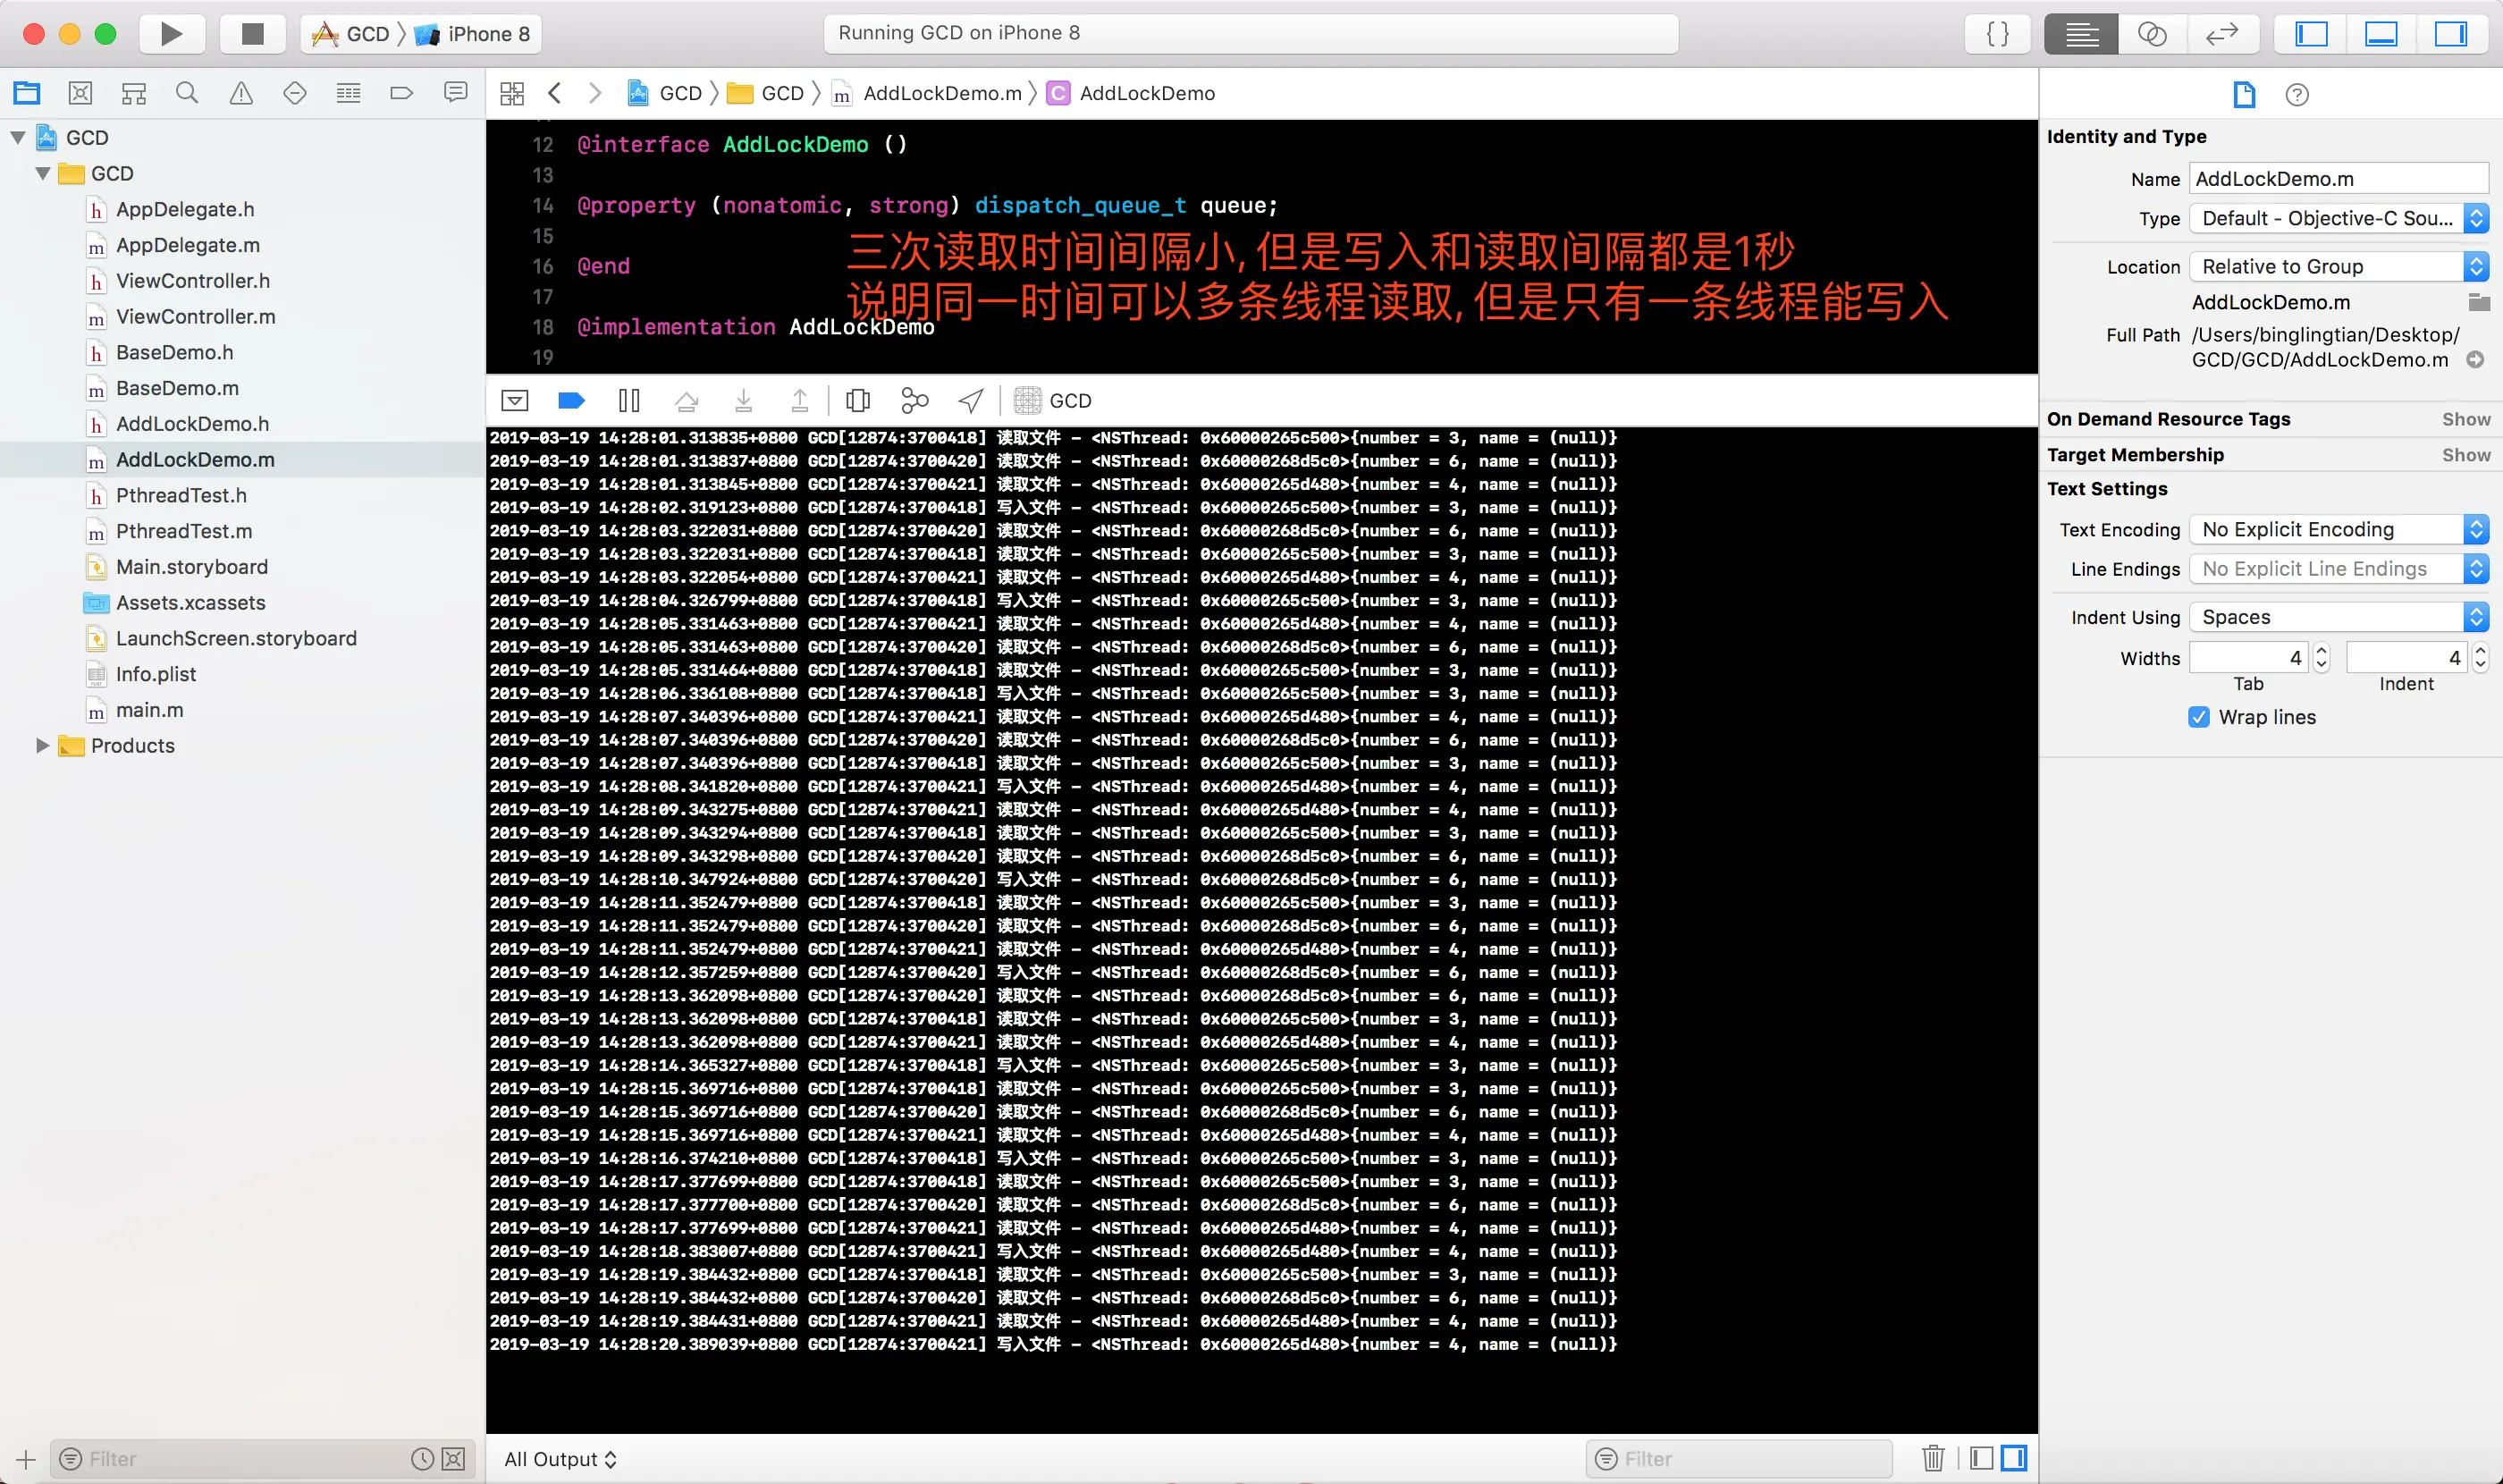The height and width of the screenshot is (1484, 2503).
Task: Toggle breakpoints activation in debug bar
Action: 571,401
